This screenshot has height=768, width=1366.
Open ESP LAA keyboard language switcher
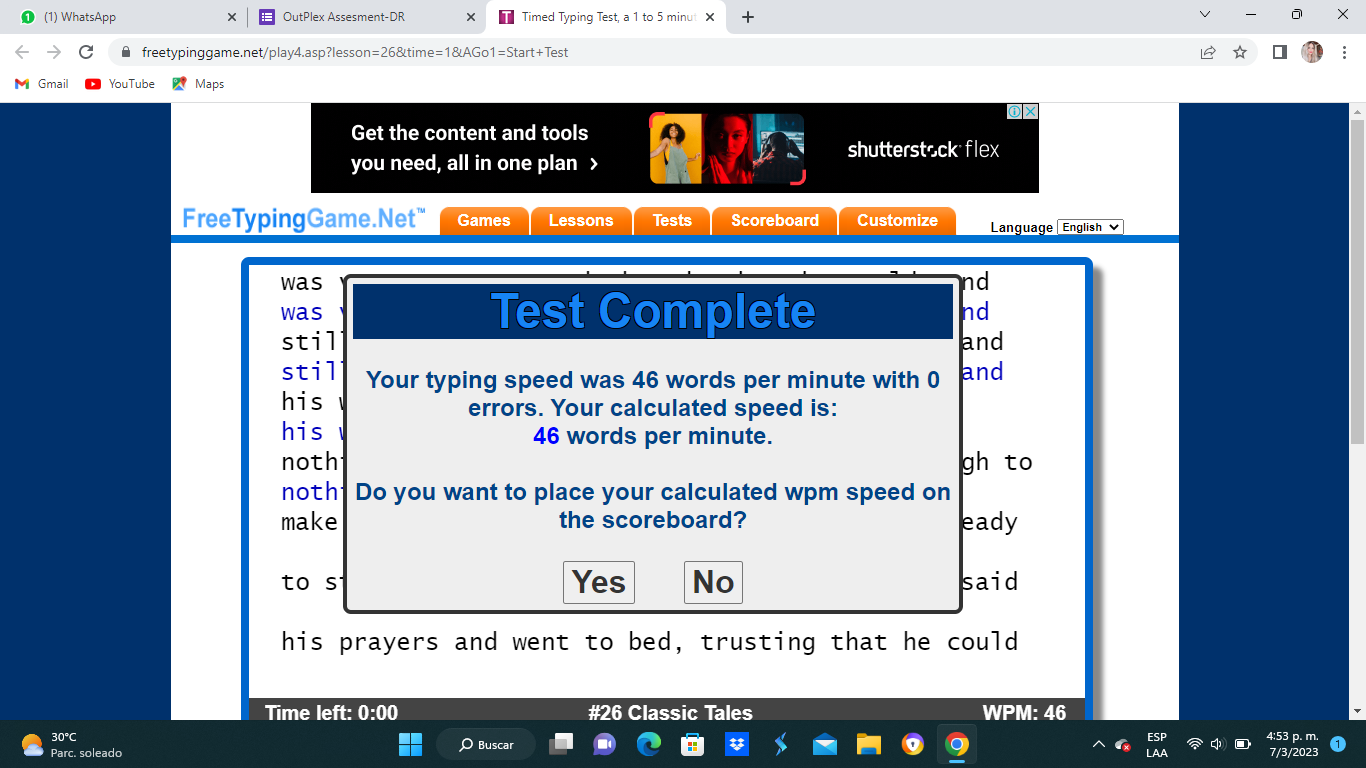coord(1157,744)
